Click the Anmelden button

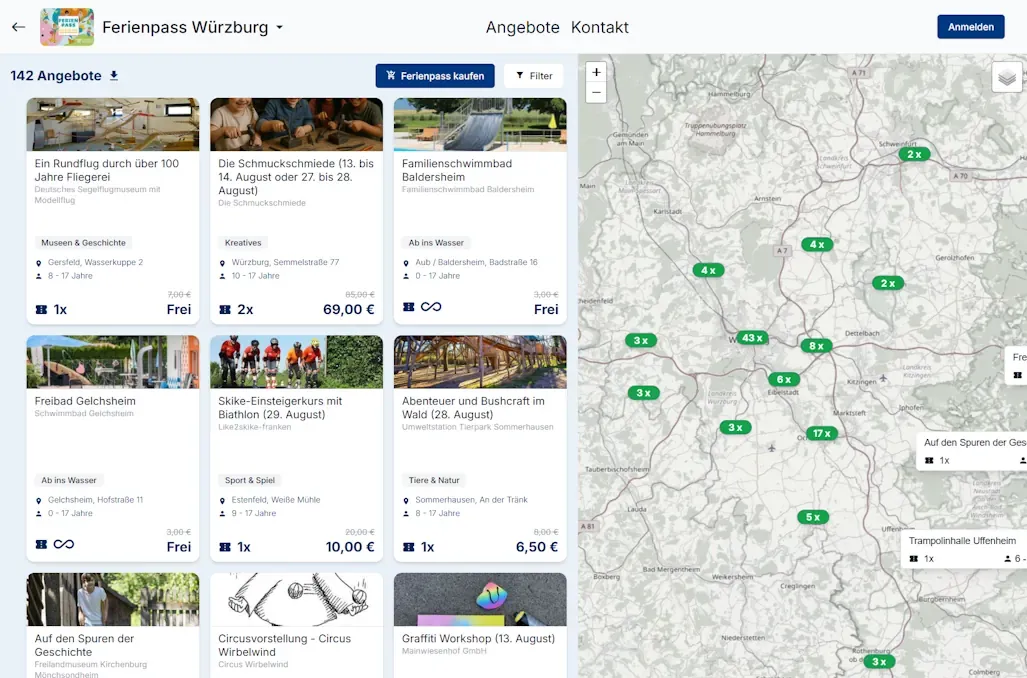(970, 27)
